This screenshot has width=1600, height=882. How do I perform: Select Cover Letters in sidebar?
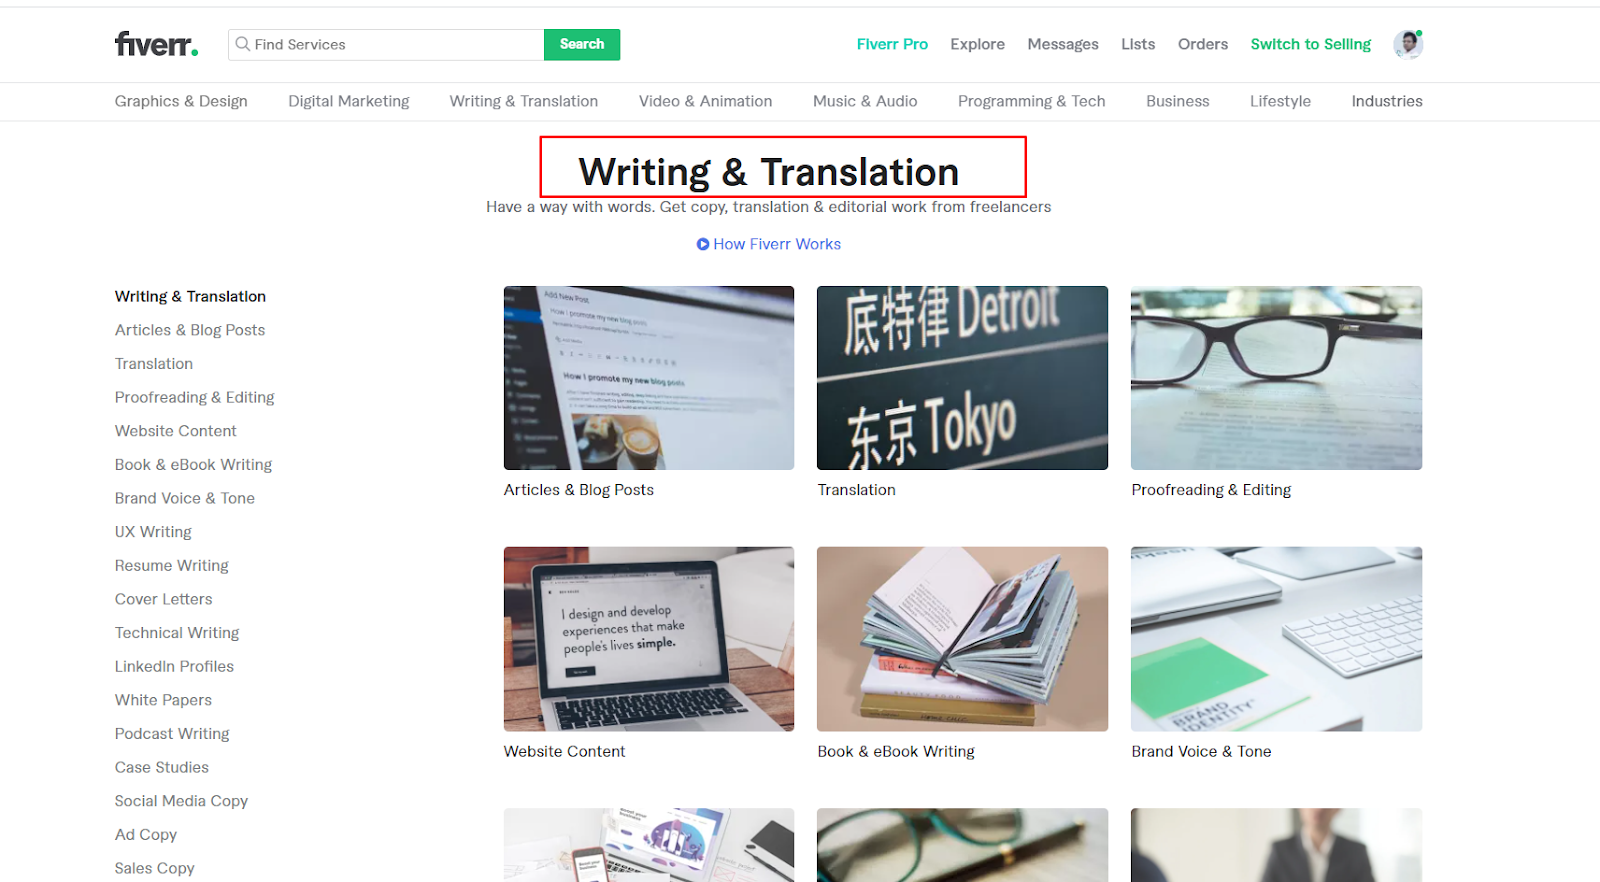(164, 599)
